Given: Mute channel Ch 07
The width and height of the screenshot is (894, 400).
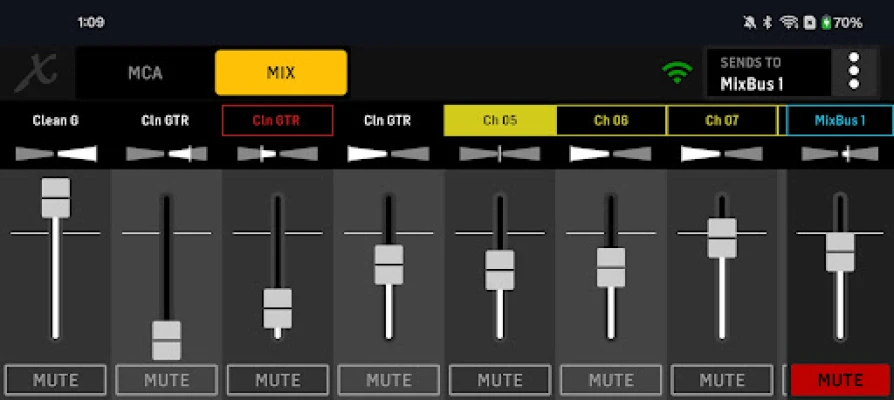Looking at the screenshot, I should coord(721,380).
